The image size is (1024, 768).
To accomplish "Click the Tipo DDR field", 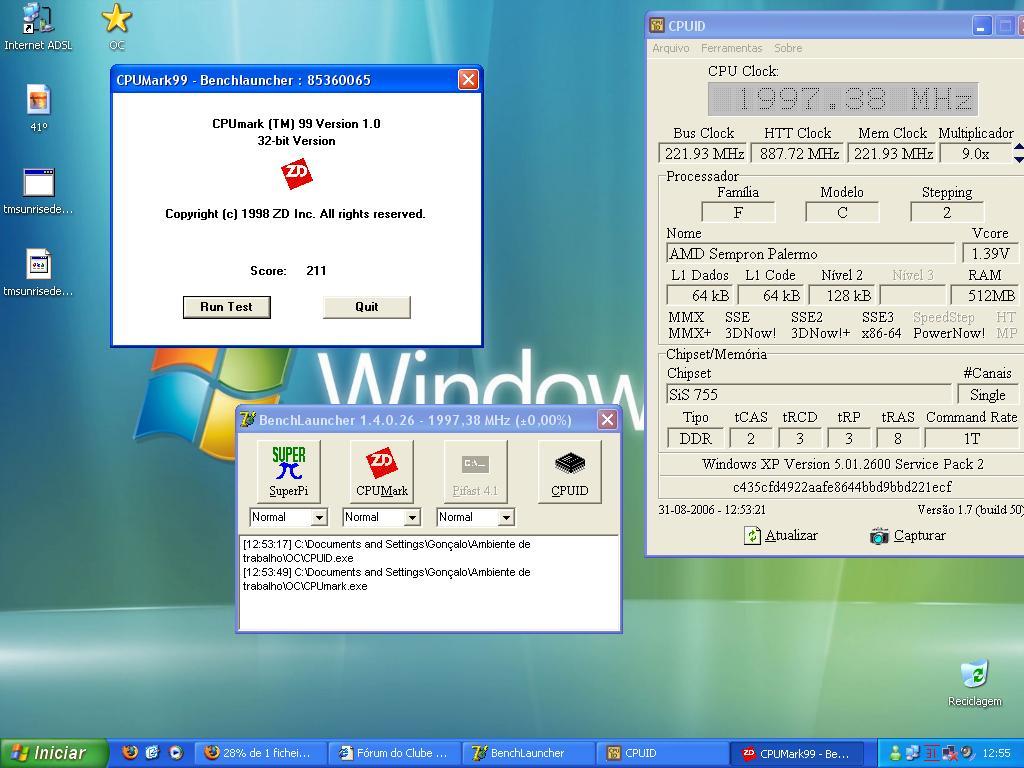I will click(696, 438).
